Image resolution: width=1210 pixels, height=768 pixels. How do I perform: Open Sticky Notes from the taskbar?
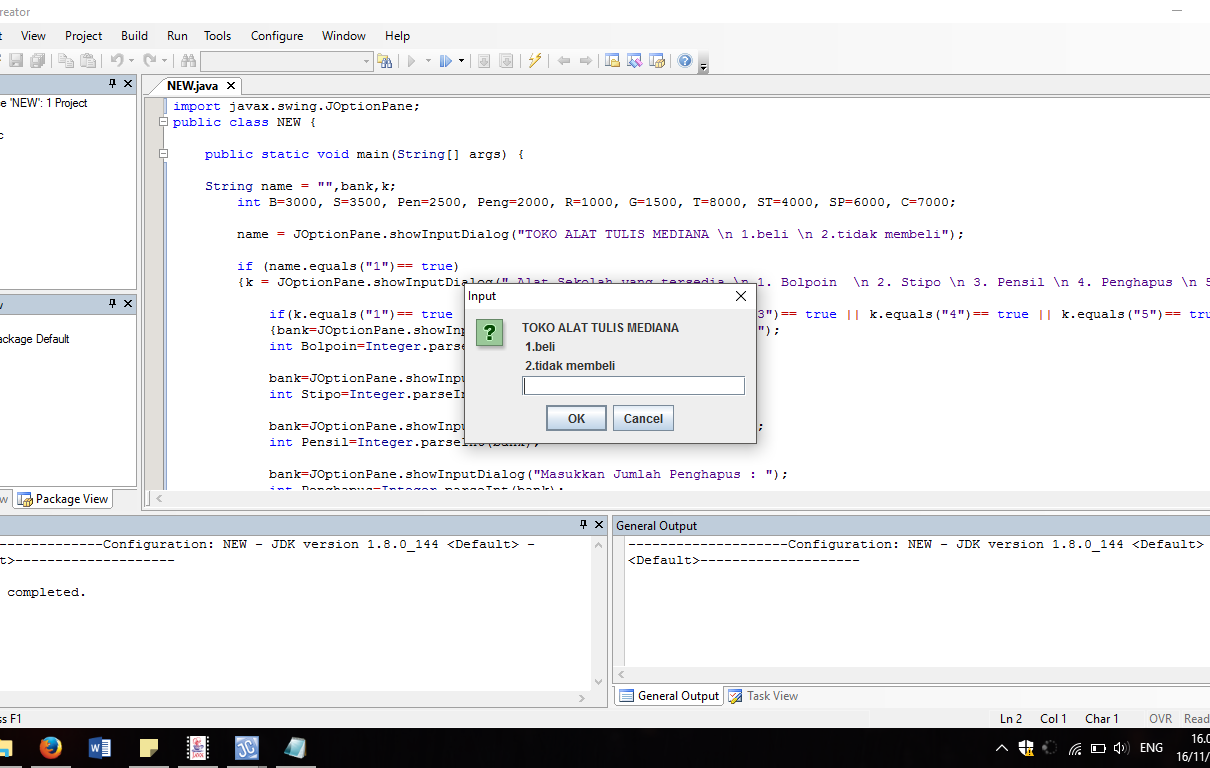[149, 748]
